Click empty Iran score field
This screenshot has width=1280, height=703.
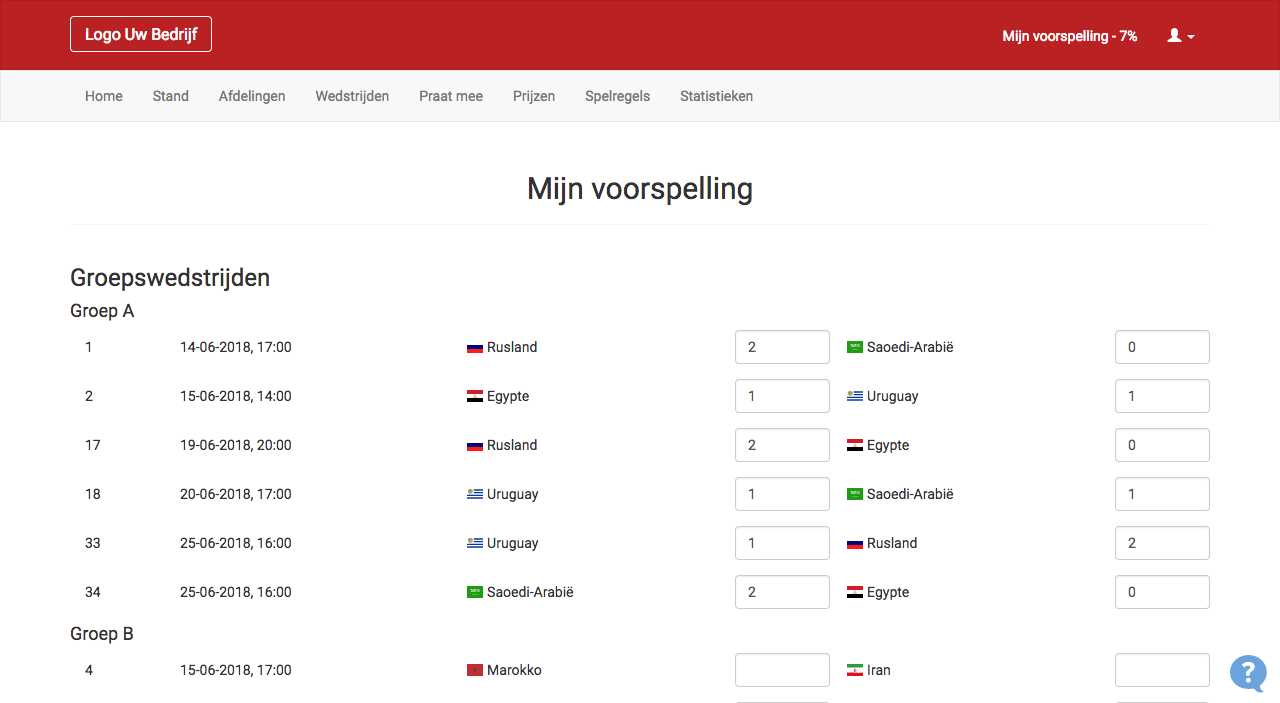(x=1162, y=670)
